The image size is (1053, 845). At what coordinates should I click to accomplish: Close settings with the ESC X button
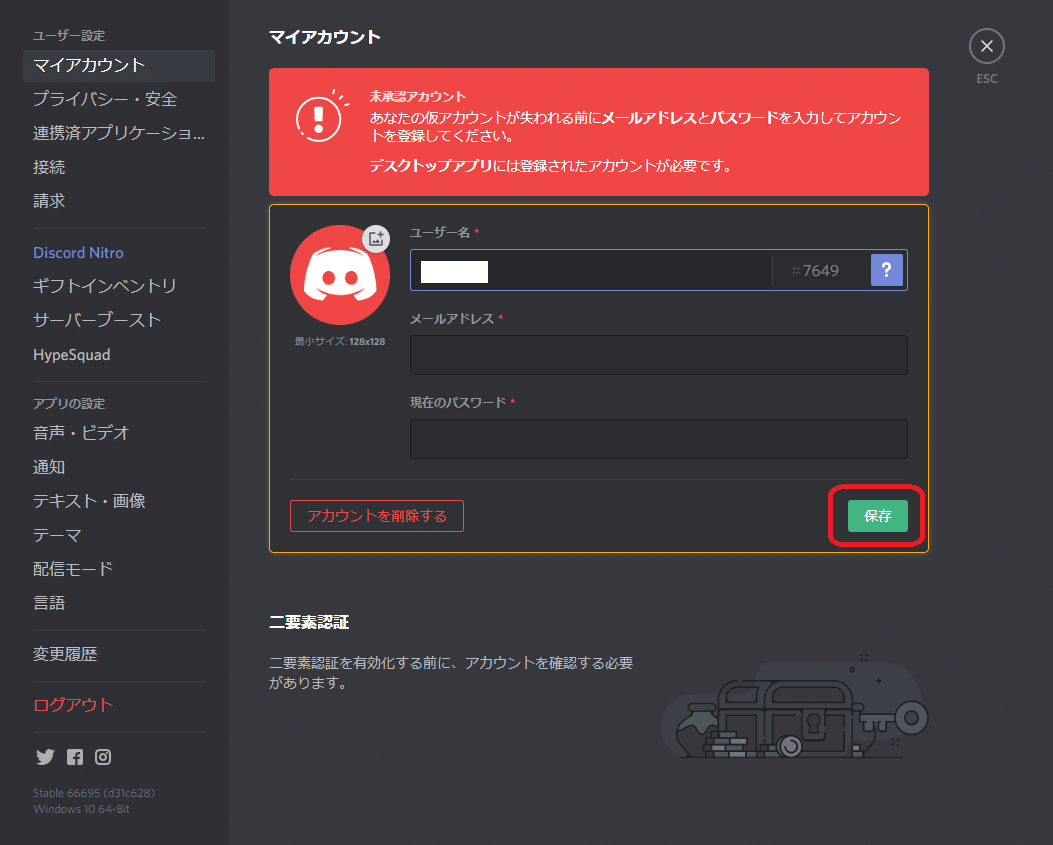[987, 46]
